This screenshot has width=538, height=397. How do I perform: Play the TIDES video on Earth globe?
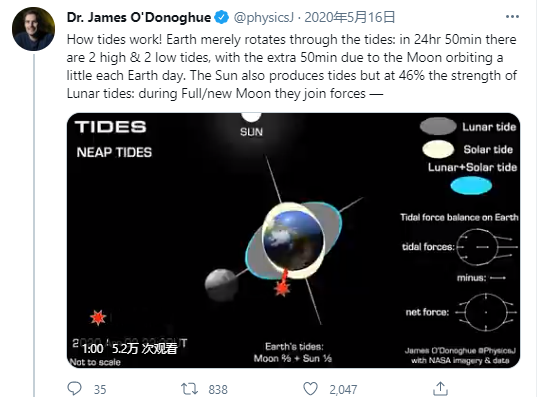(293, 240)
